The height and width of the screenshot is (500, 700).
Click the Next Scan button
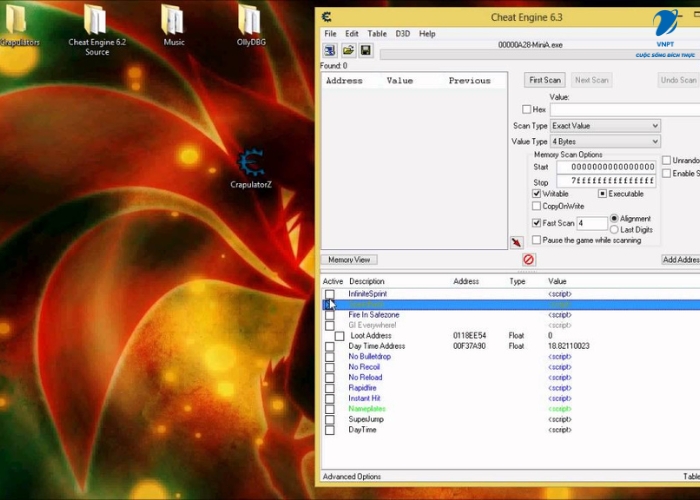[592, 80]
